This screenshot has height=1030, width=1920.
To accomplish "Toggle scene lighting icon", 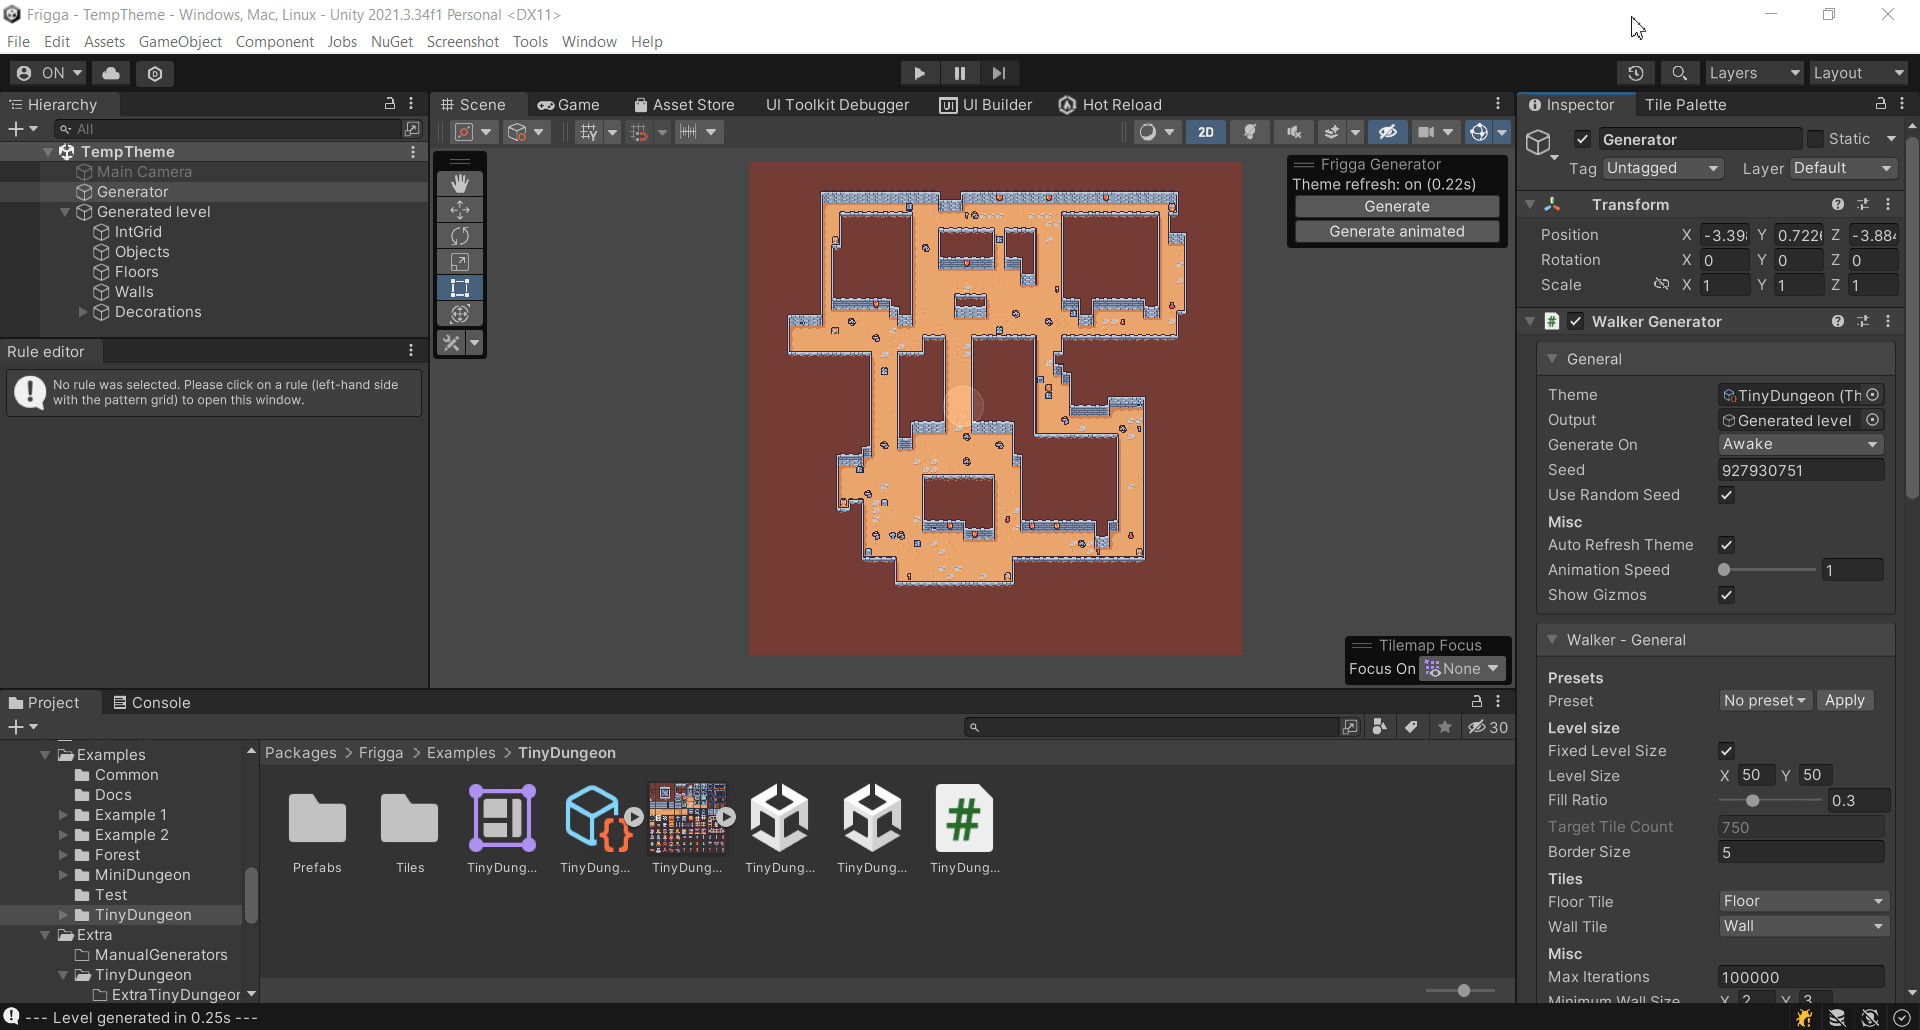I will click(1250, 132).
